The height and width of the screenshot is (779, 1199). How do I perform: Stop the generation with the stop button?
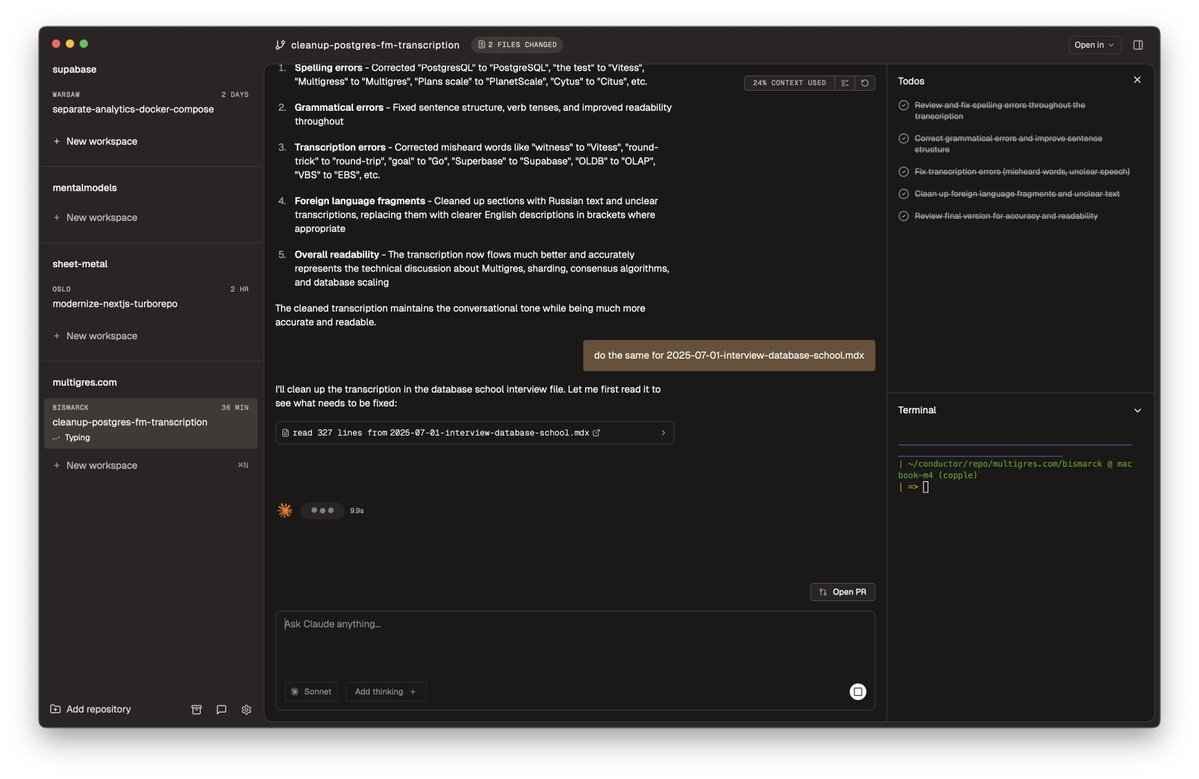(x=857, y=692)
